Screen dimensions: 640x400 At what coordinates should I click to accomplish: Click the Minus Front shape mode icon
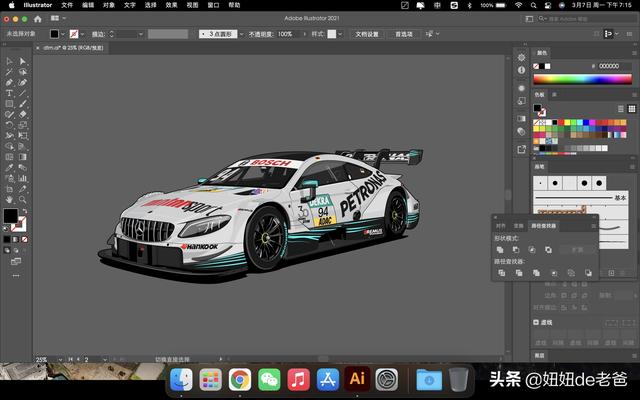[x=516, y=250]
